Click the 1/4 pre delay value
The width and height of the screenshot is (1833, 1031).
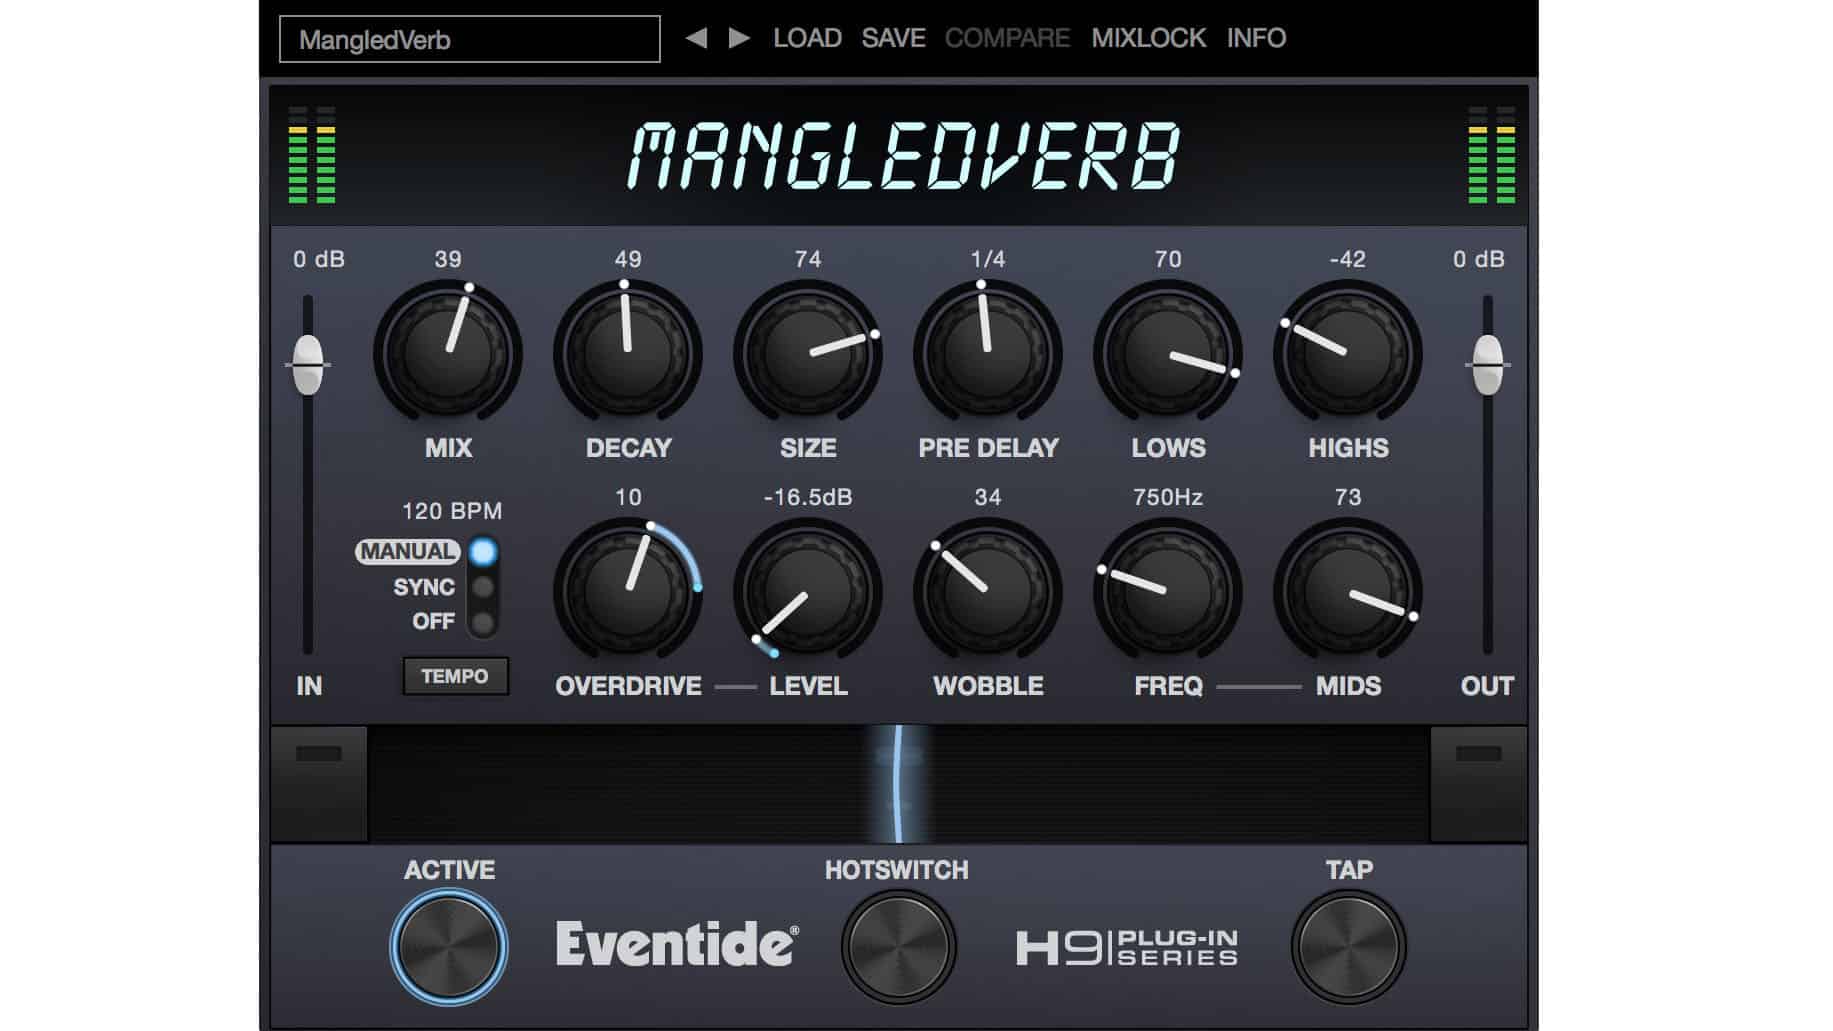click(x=988, y=259)
